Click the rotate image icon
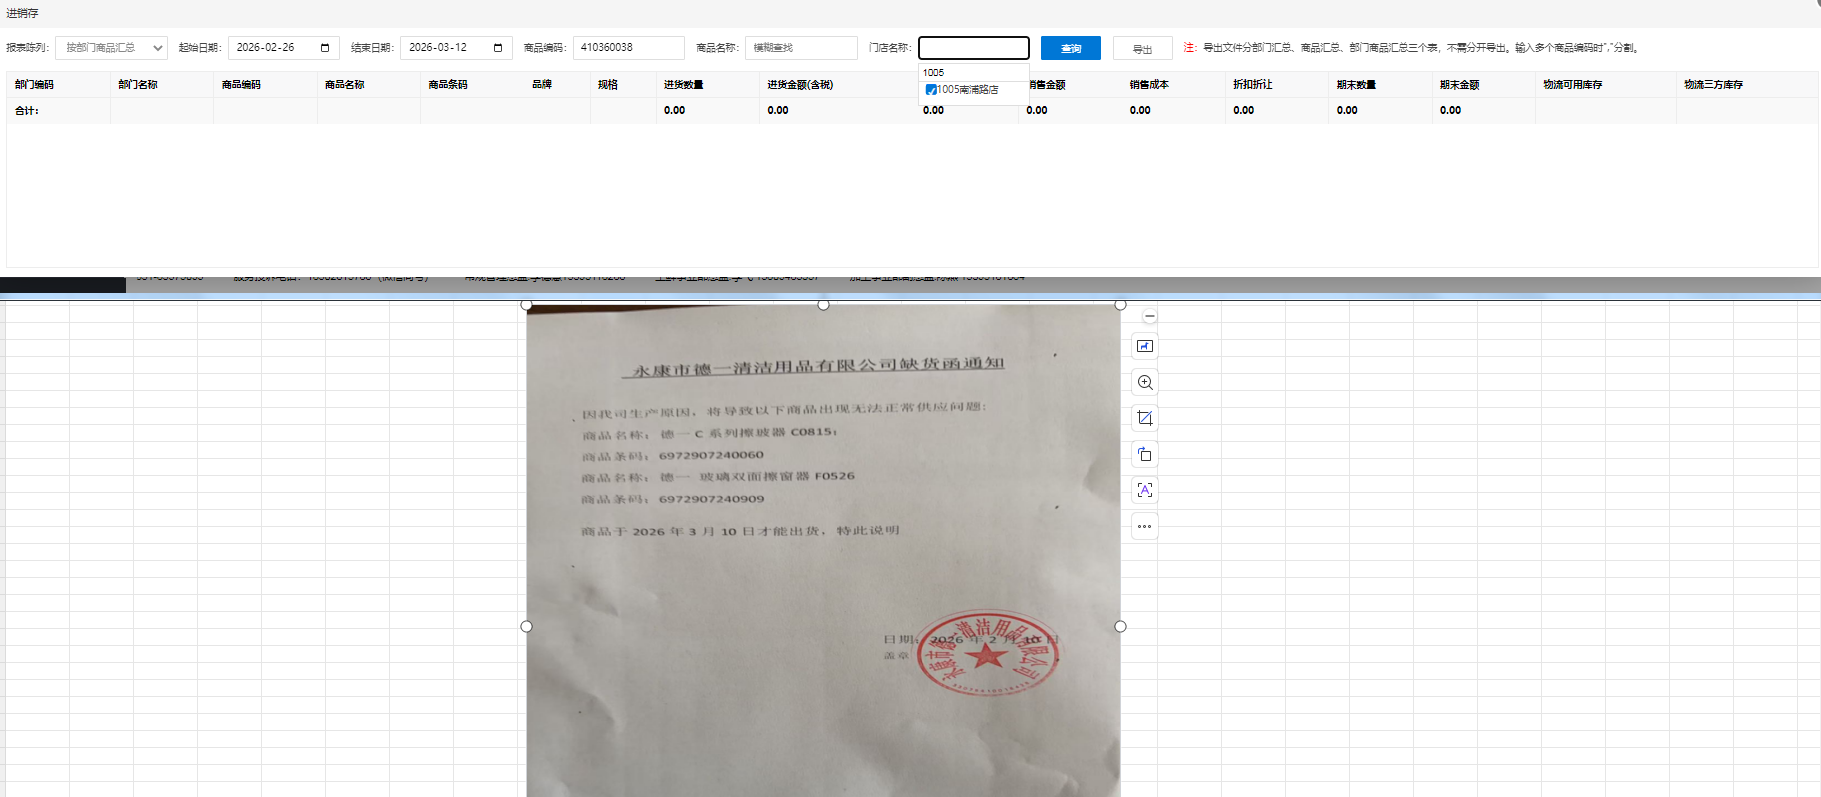1821x797 pixels. (x=1145, y=454)
